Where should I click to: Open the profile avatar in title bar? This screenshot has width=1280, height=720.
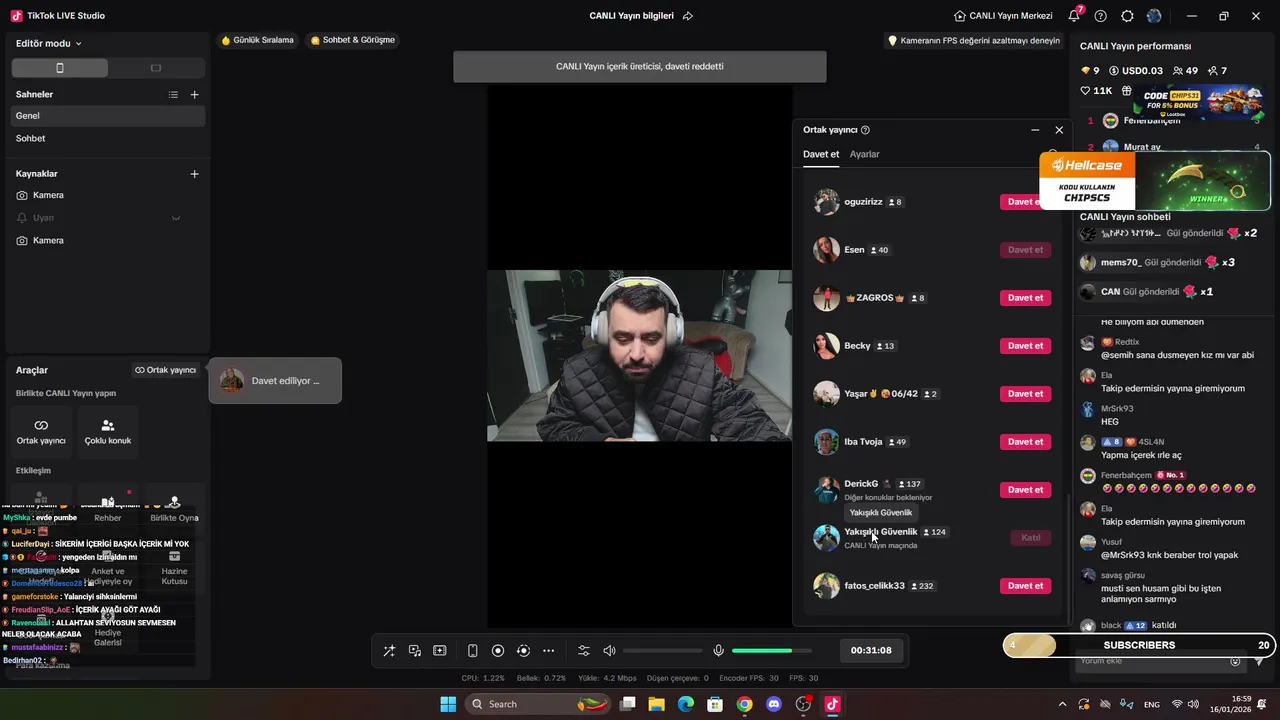point(1155,16)
